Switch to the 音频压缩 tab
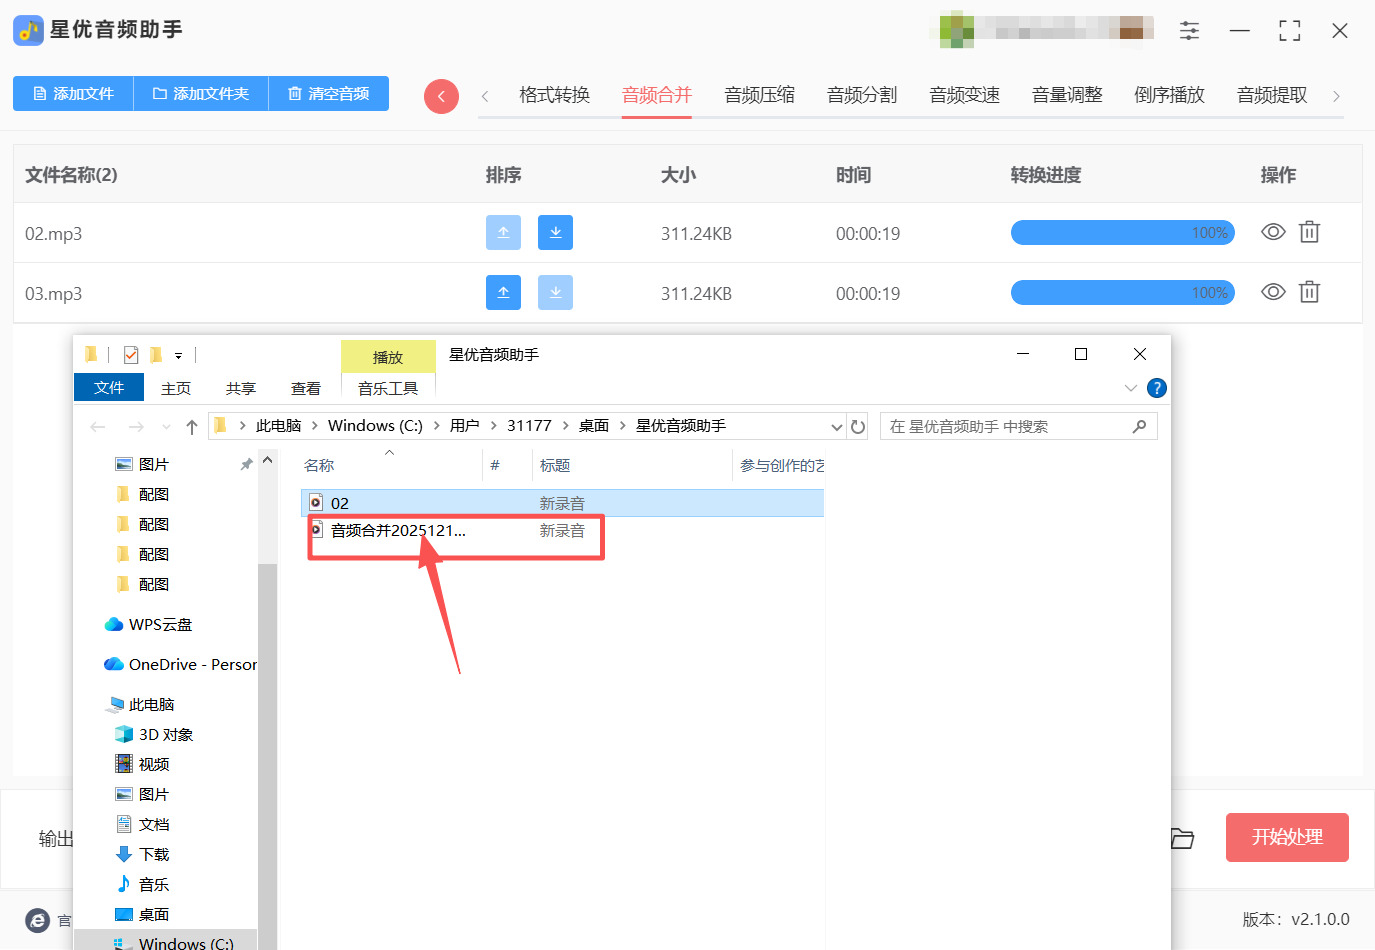This screenshot has height=950, width=1375. tap(760, 95)
